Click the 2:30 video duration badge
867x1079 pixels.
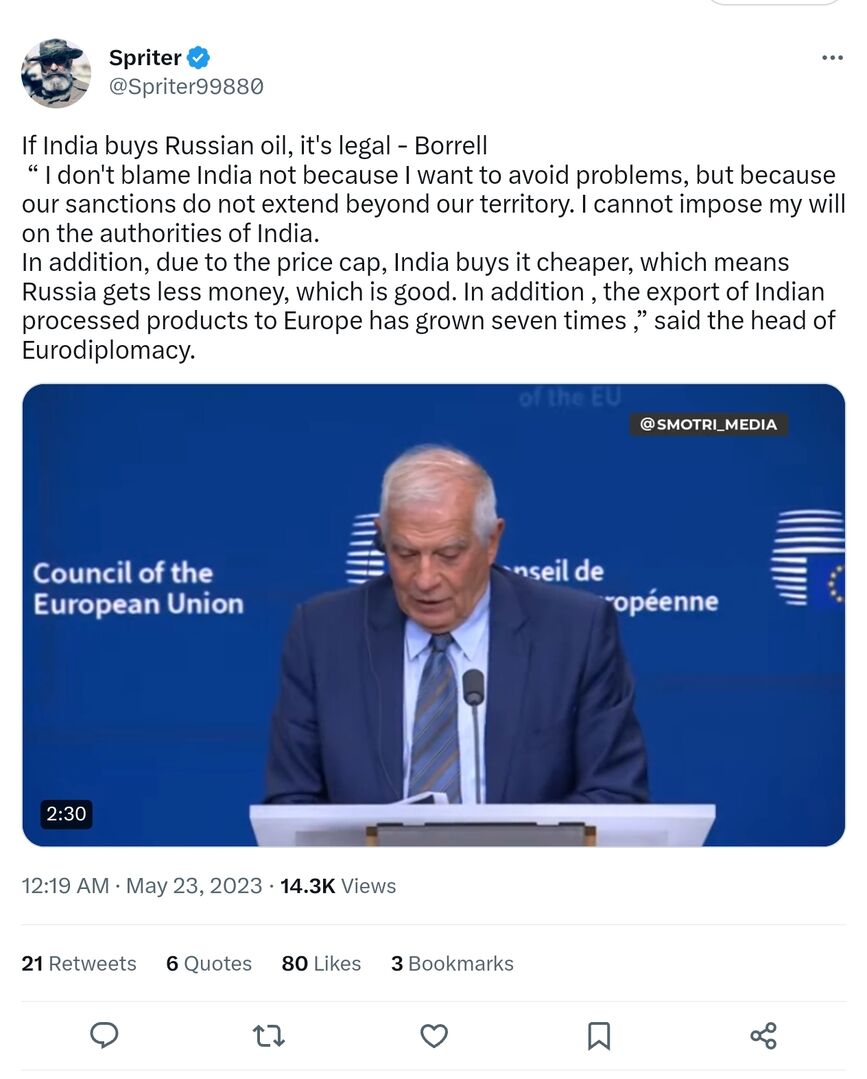point(66,814)
